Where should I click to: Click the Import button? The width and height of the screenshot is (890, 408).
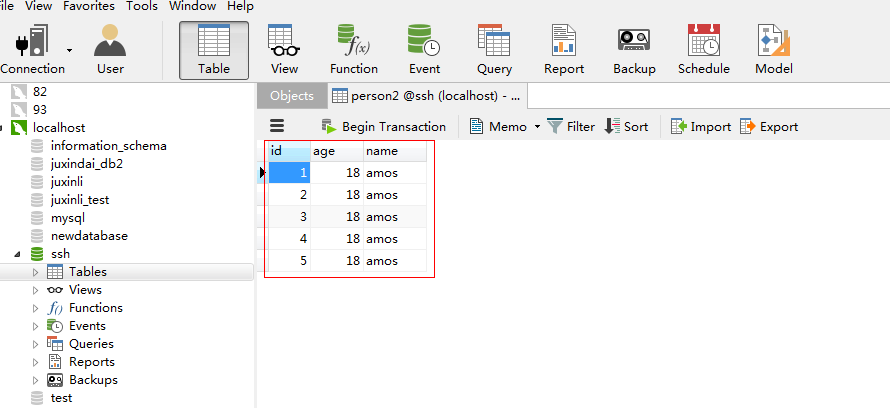click(701, 127)
